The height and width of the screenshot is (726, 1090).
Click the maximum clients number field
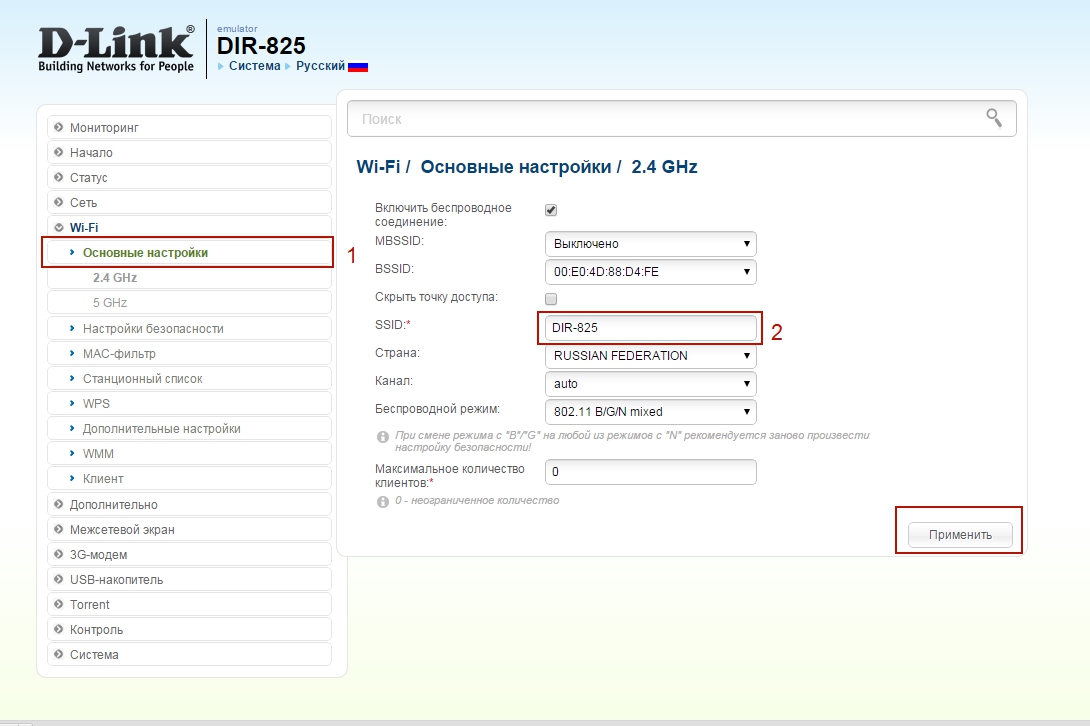pos(651,471)
